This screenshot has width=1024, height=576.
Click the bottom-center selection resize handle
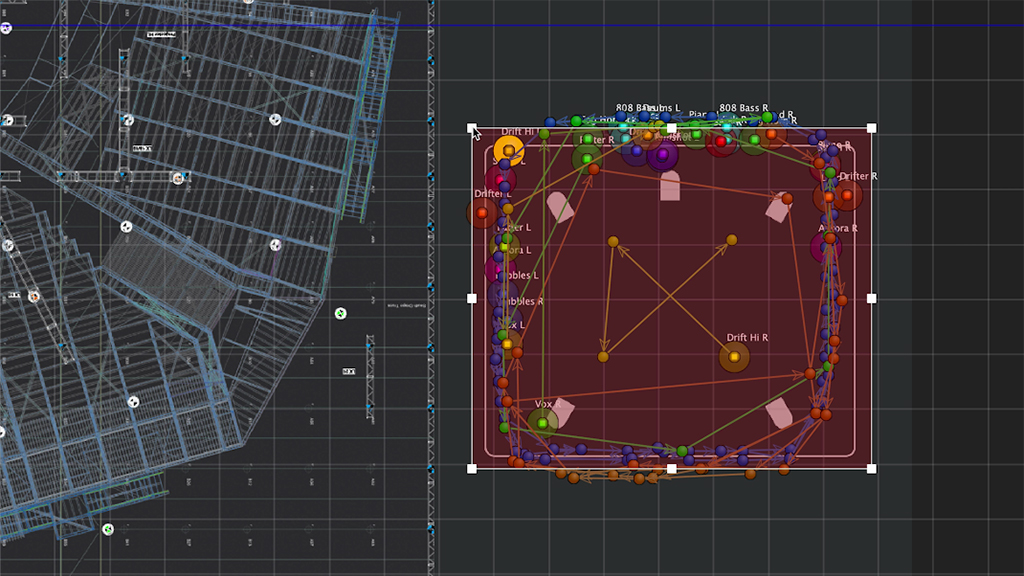[671, 468]
